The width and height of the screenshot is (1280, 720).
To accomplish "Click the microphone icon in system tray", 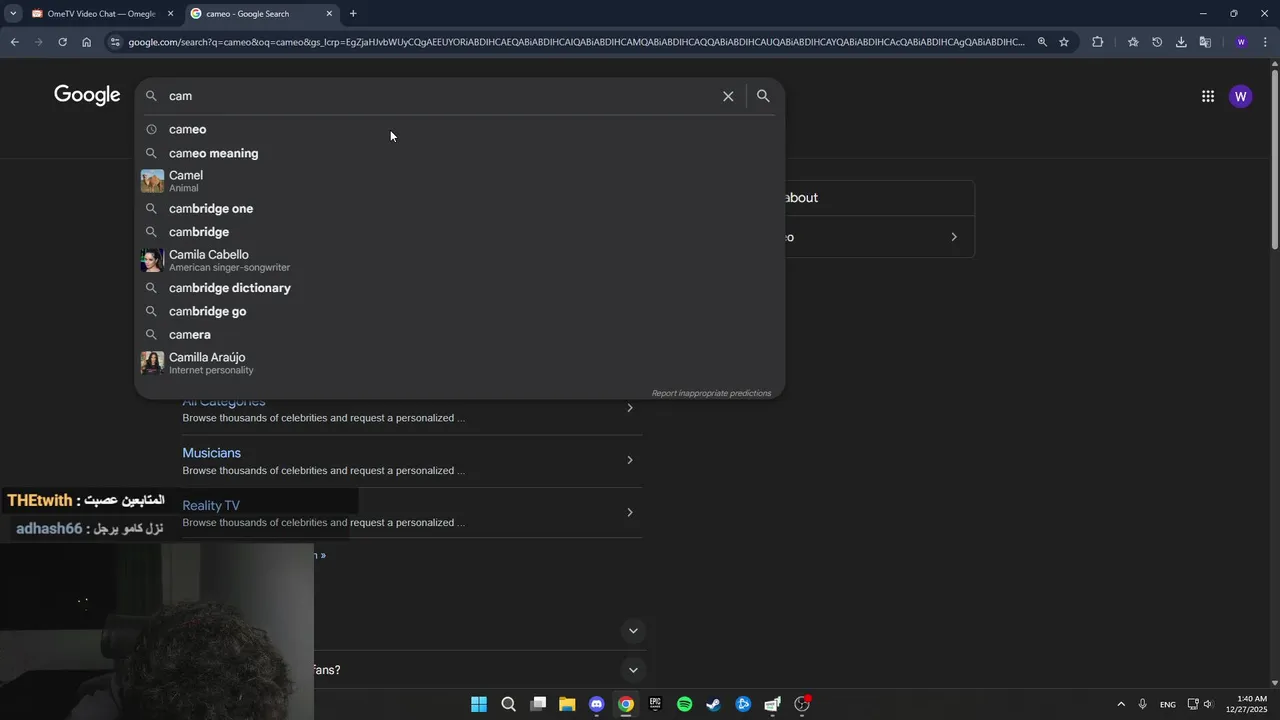I will point(1142,704).
